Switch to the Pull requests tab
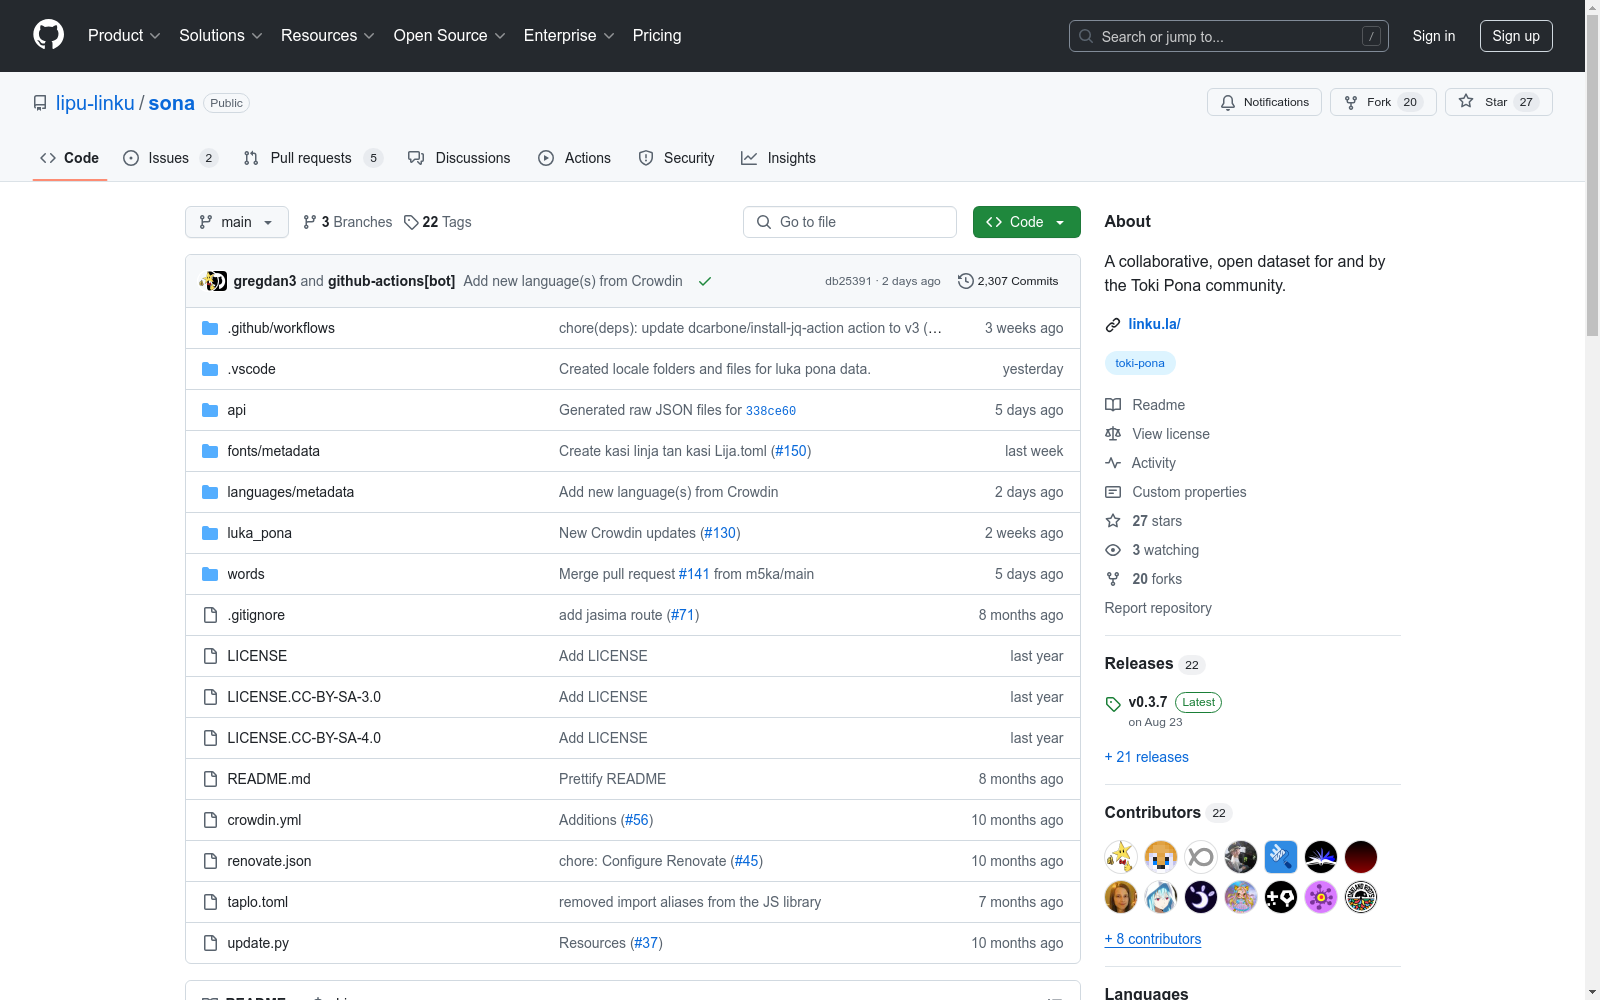This screenshot has height=1000, width=1600. (313, 158)
